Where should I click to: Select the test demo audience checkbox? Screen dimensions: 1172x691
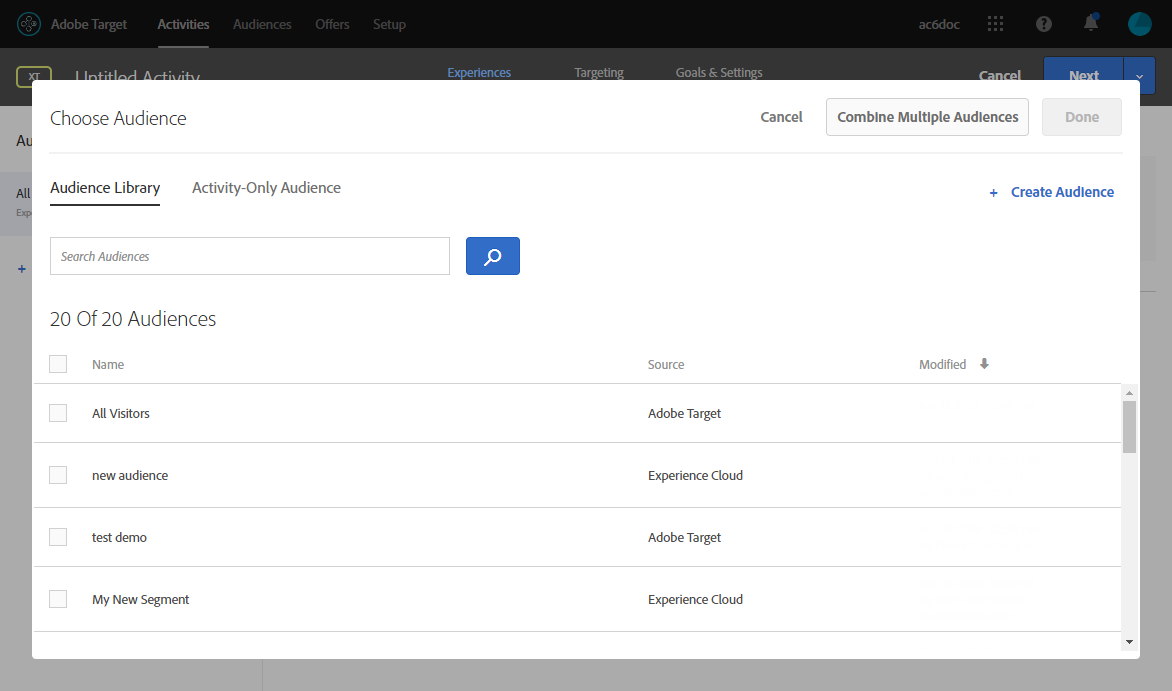pos(58,537)
